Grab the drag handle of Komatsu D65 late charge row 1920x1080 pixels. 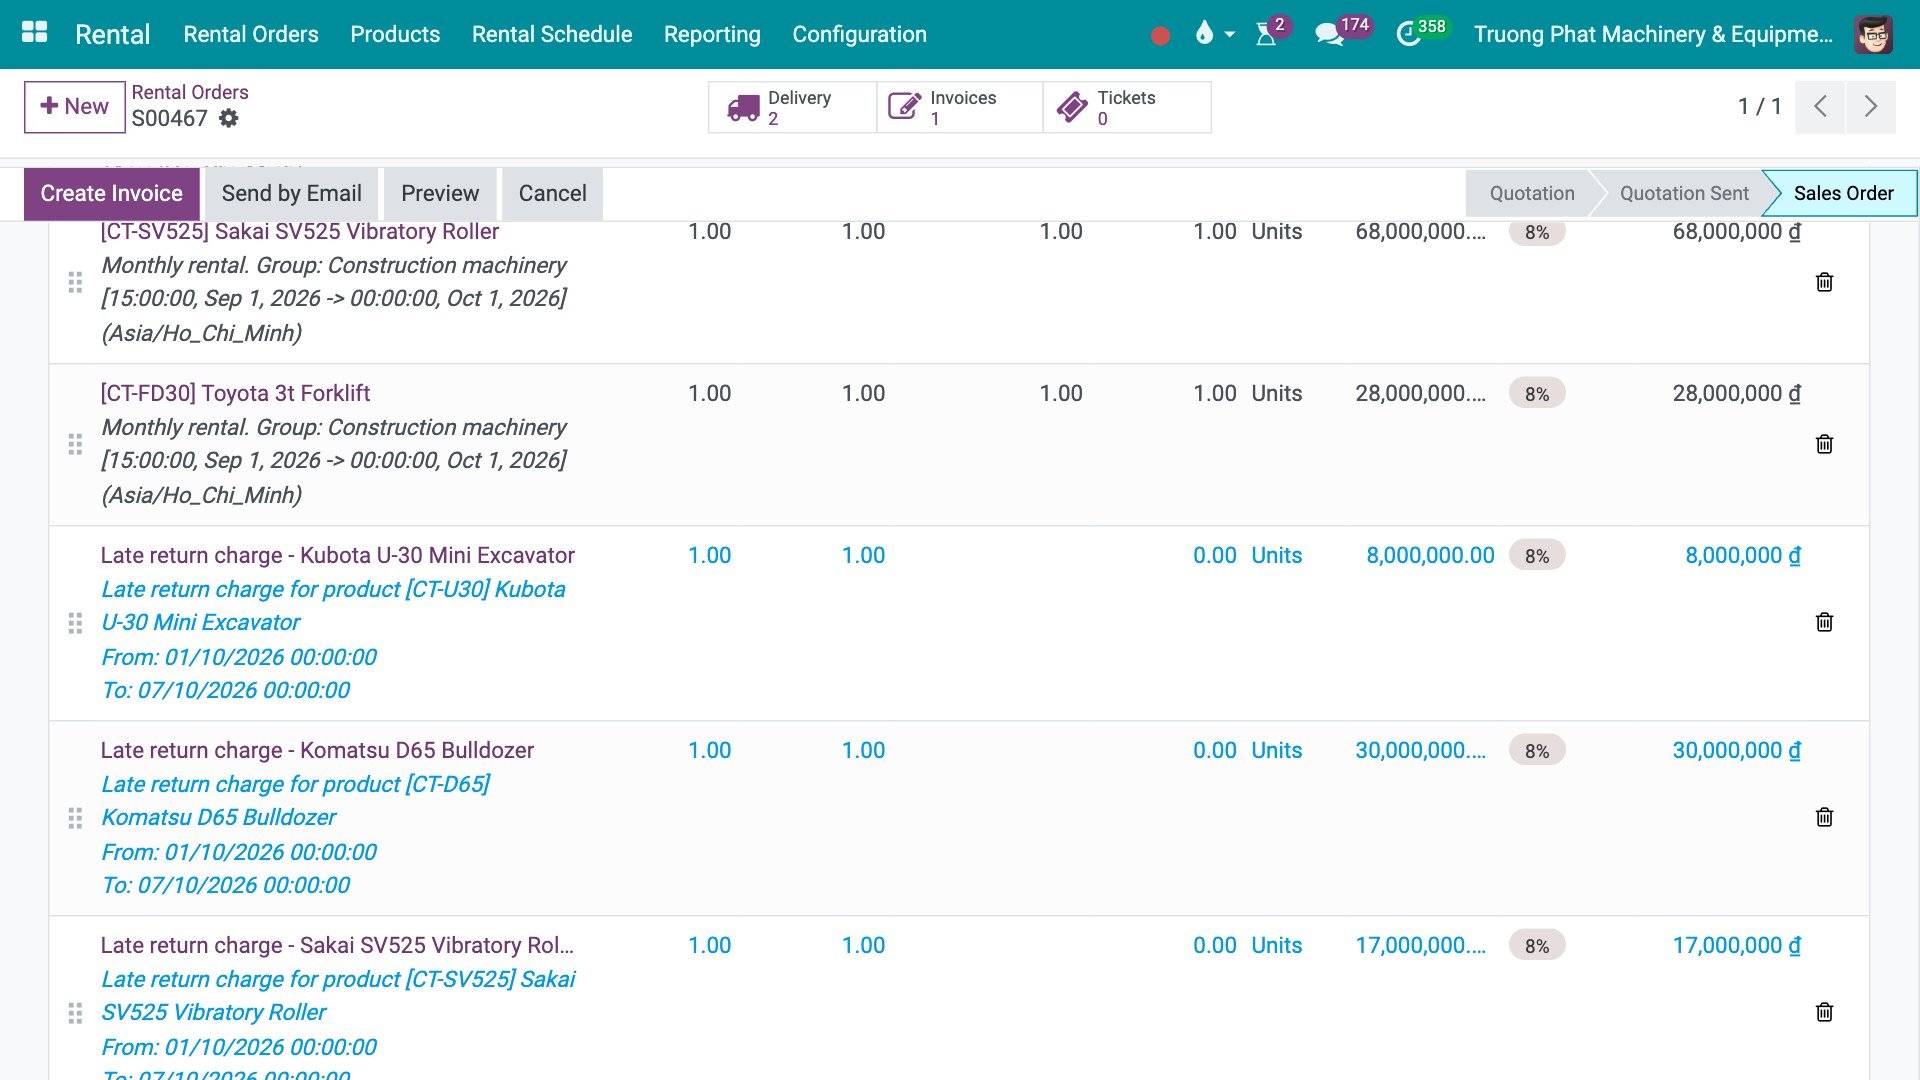75,818
